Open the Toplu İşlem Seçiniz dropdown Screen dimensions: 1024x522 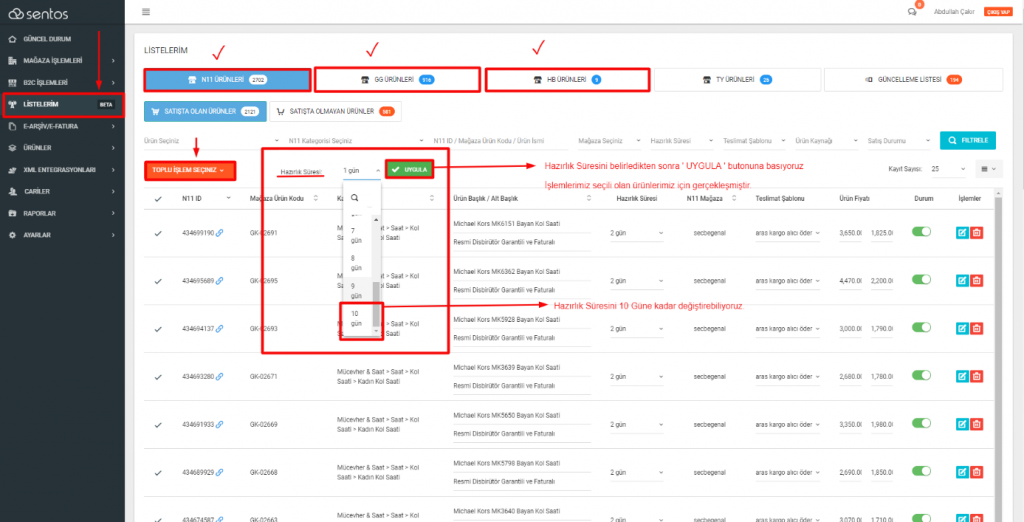pyautogui.click(x=189, y=170)
